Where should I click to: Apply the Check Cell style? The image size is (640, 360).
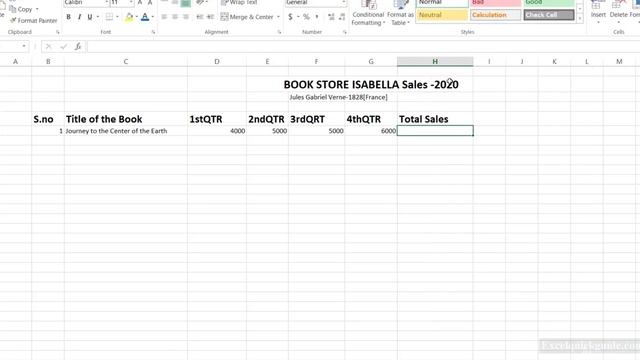point(549,15)
